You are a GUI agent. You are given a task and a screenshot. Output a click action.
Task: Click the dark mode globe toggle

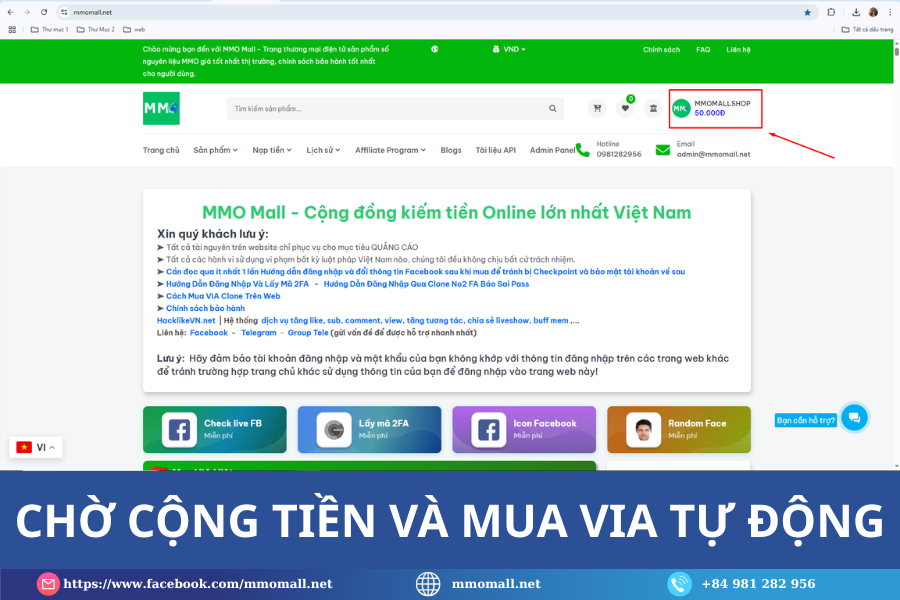pyautogui.click(x=435, y=49)
